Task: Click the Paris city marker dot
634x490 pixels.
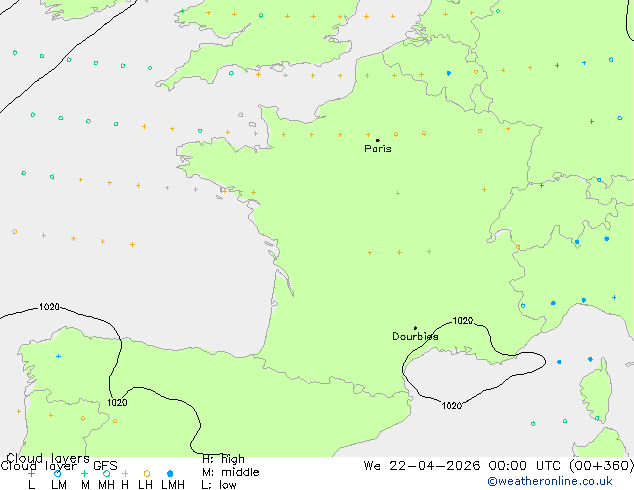Action: [x=378, y=140]
